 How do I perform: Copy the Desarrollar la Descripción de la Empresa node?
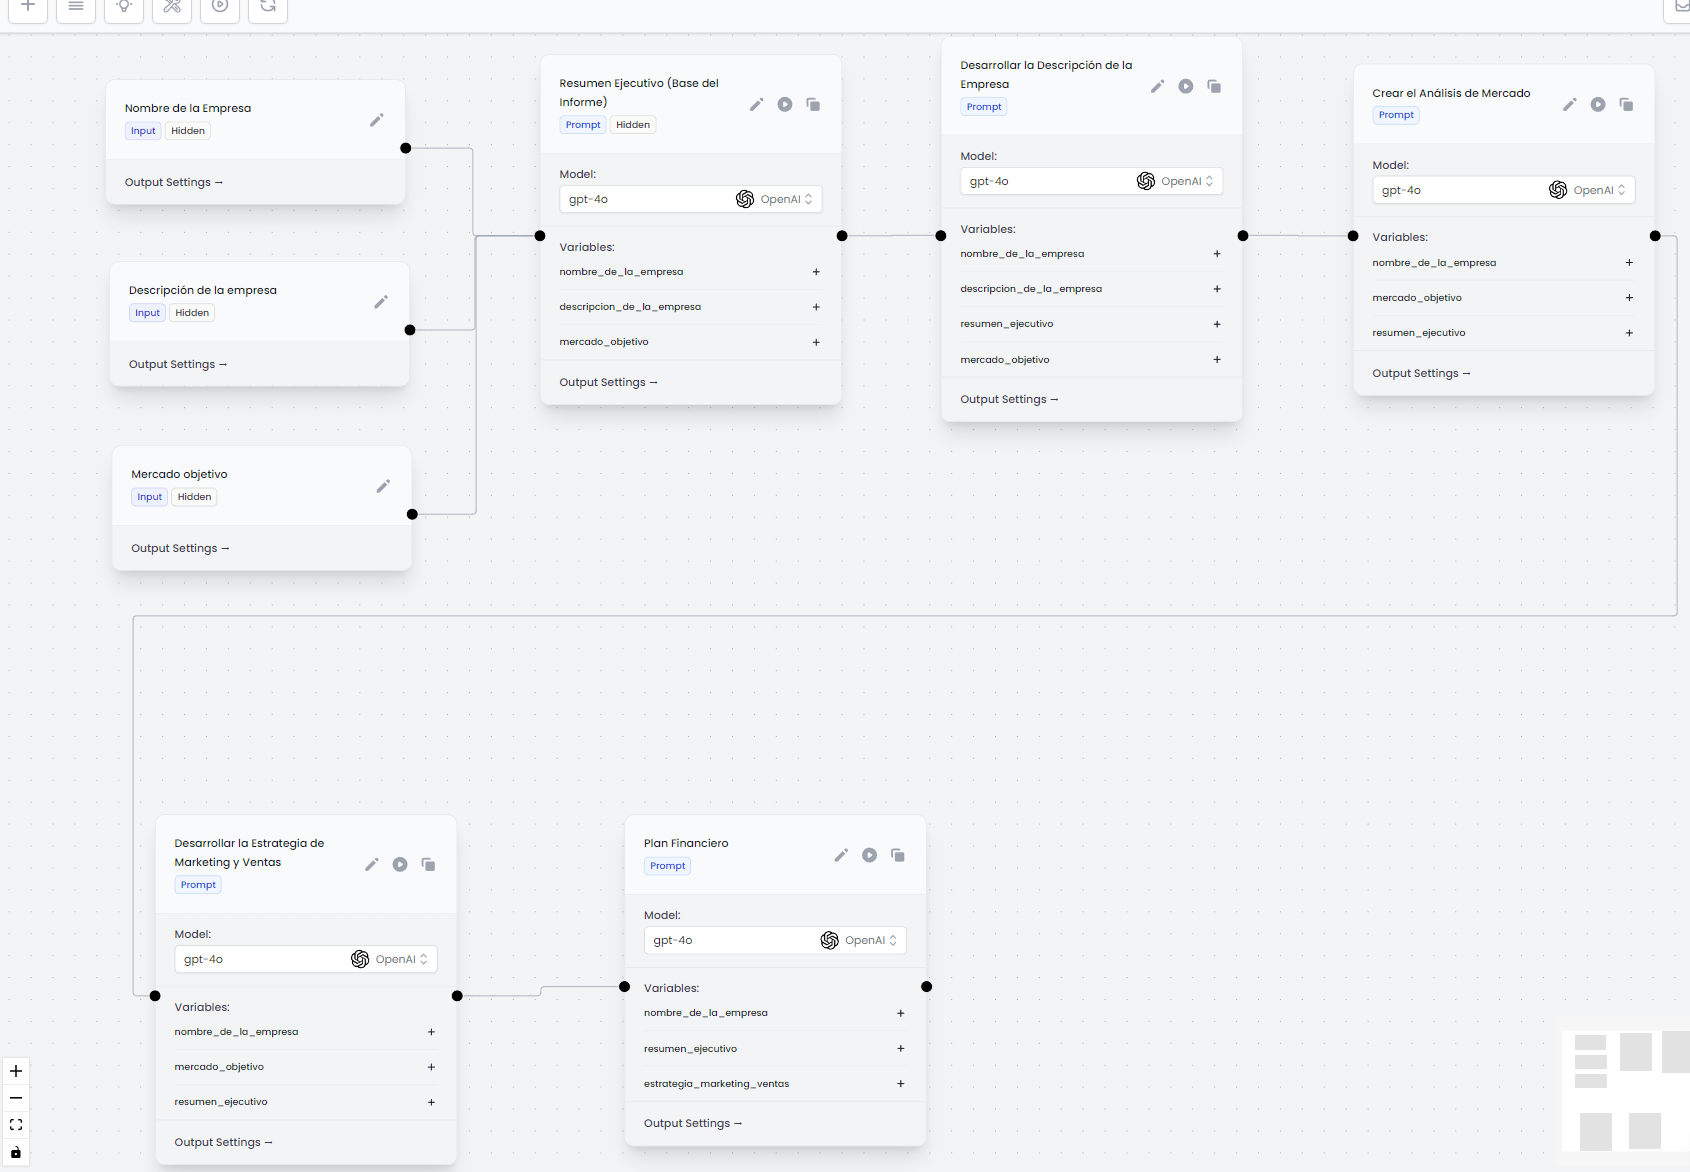pyautogui.click(x=1214, y=86)
